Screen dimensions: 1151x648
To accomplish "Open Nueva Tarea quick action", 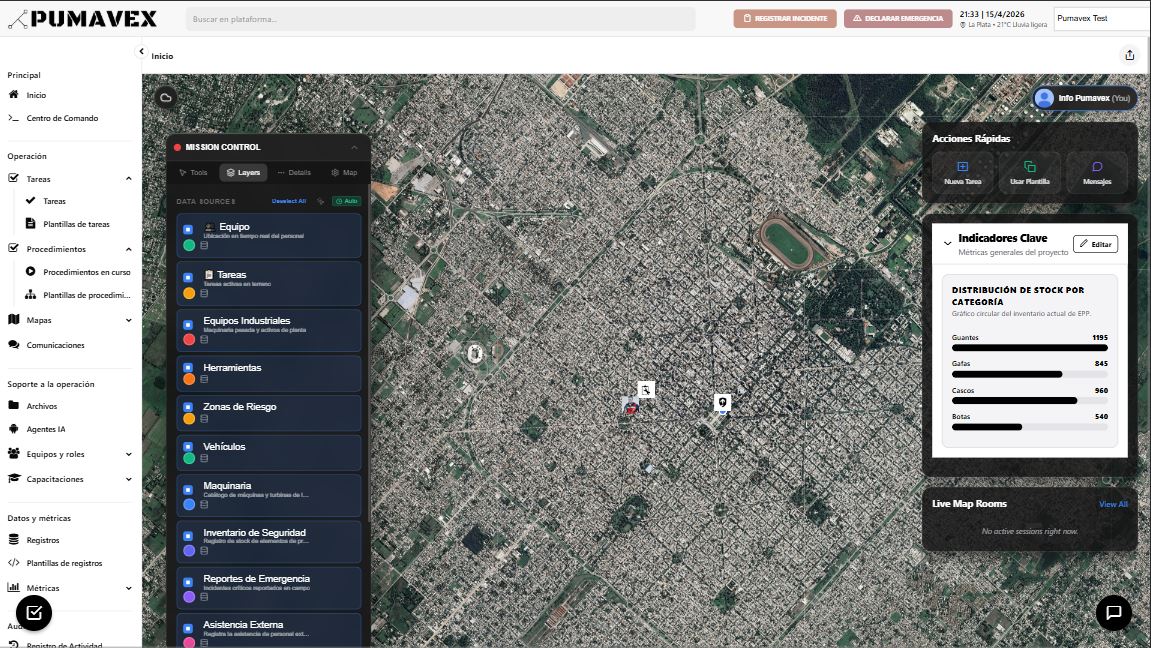I will coord(962,173).
